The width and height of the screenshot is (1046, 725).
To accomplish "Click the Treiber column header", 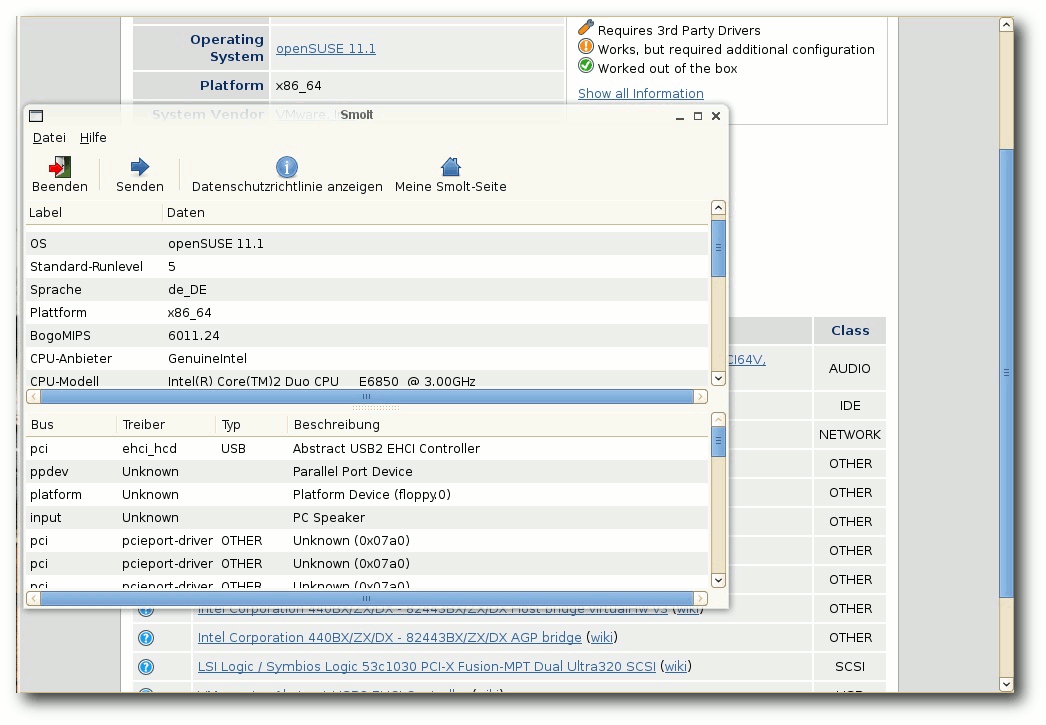I will [167, 425].
